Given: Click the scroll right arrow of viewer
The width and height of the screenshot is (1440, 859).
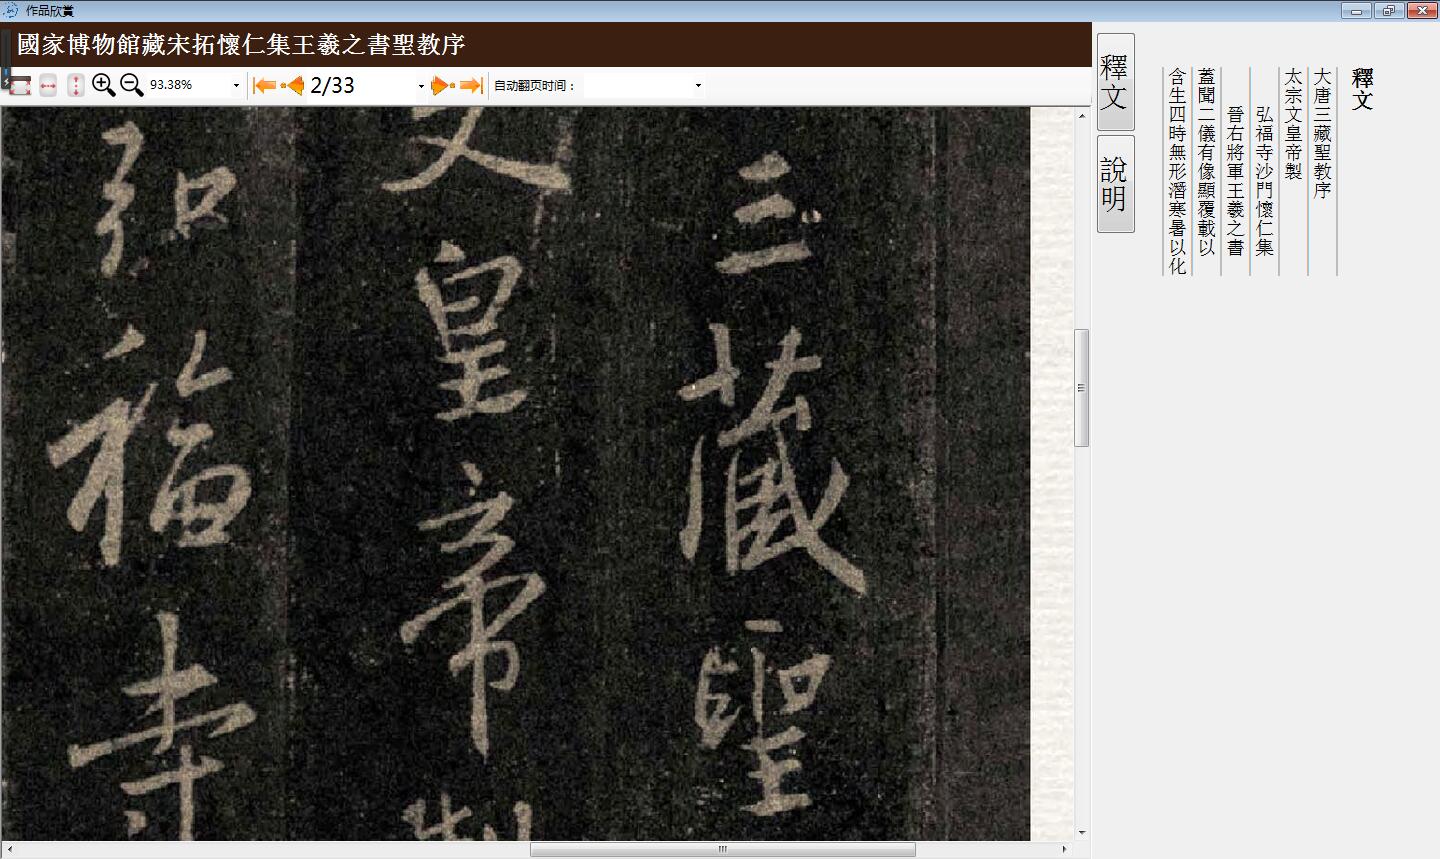Looking at the screenshot, I should point(1064,849).
